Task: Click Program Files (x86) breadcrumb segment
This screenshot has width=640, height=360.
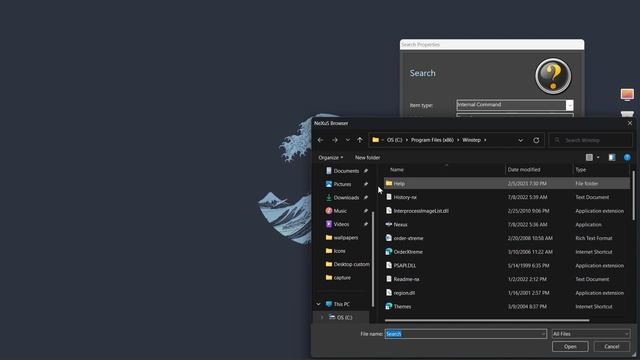Action: (432, 140)
